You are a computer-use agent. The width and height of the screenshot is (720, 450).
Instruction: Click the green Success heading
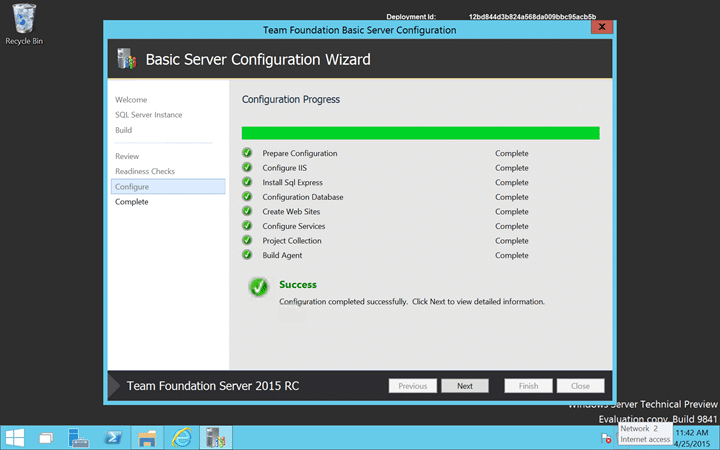[298, 284]
